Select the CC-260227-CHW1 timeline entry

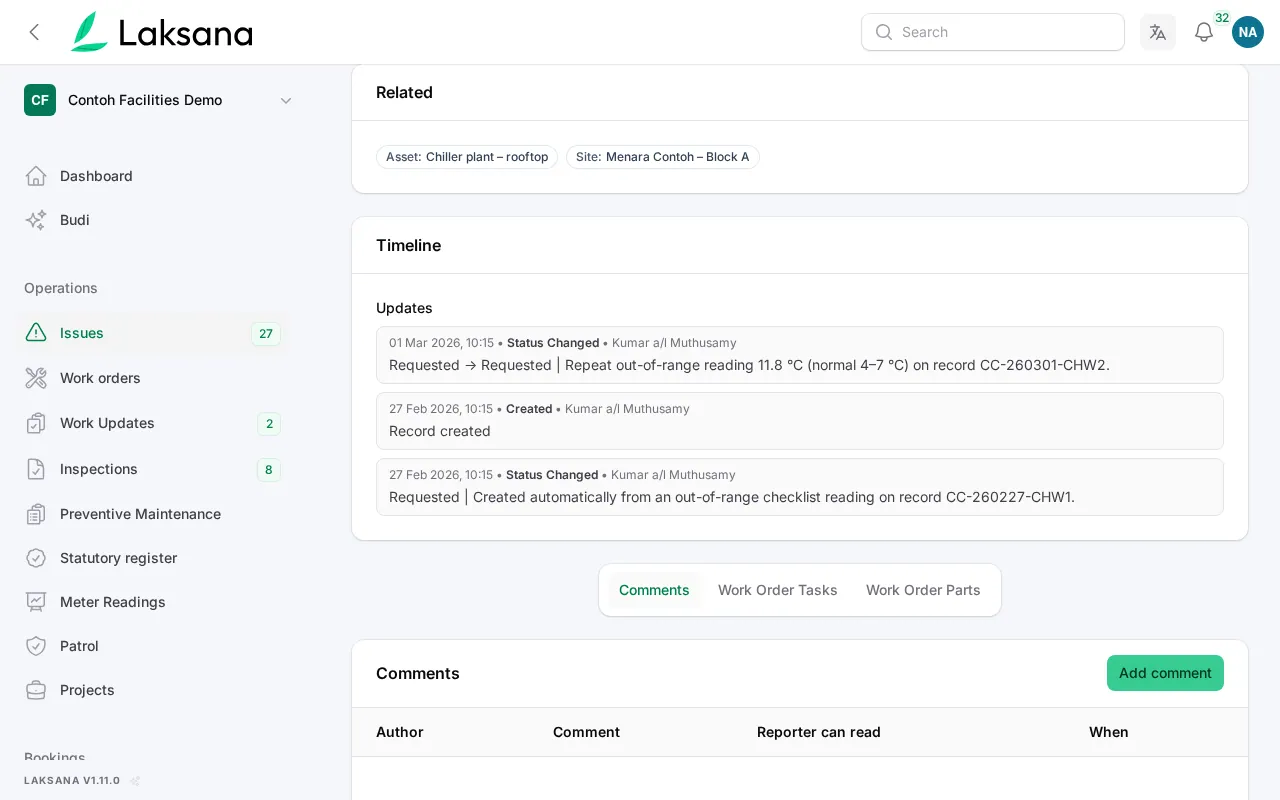pos(800,487)
